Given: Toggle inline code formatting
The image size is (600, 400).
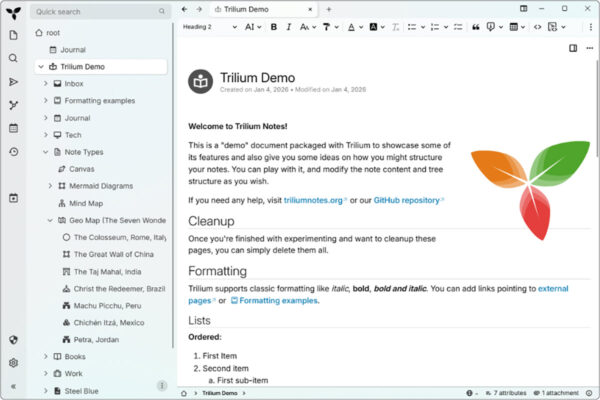Looking at the screenshot, I should click(x=538, y=27).
